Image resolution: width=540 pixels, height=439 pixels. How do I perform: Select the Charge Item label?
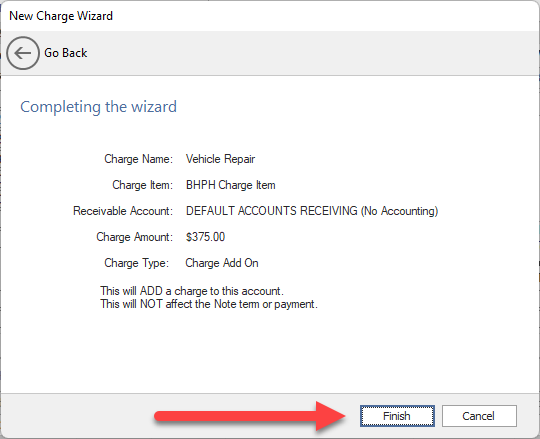(143, 185)
